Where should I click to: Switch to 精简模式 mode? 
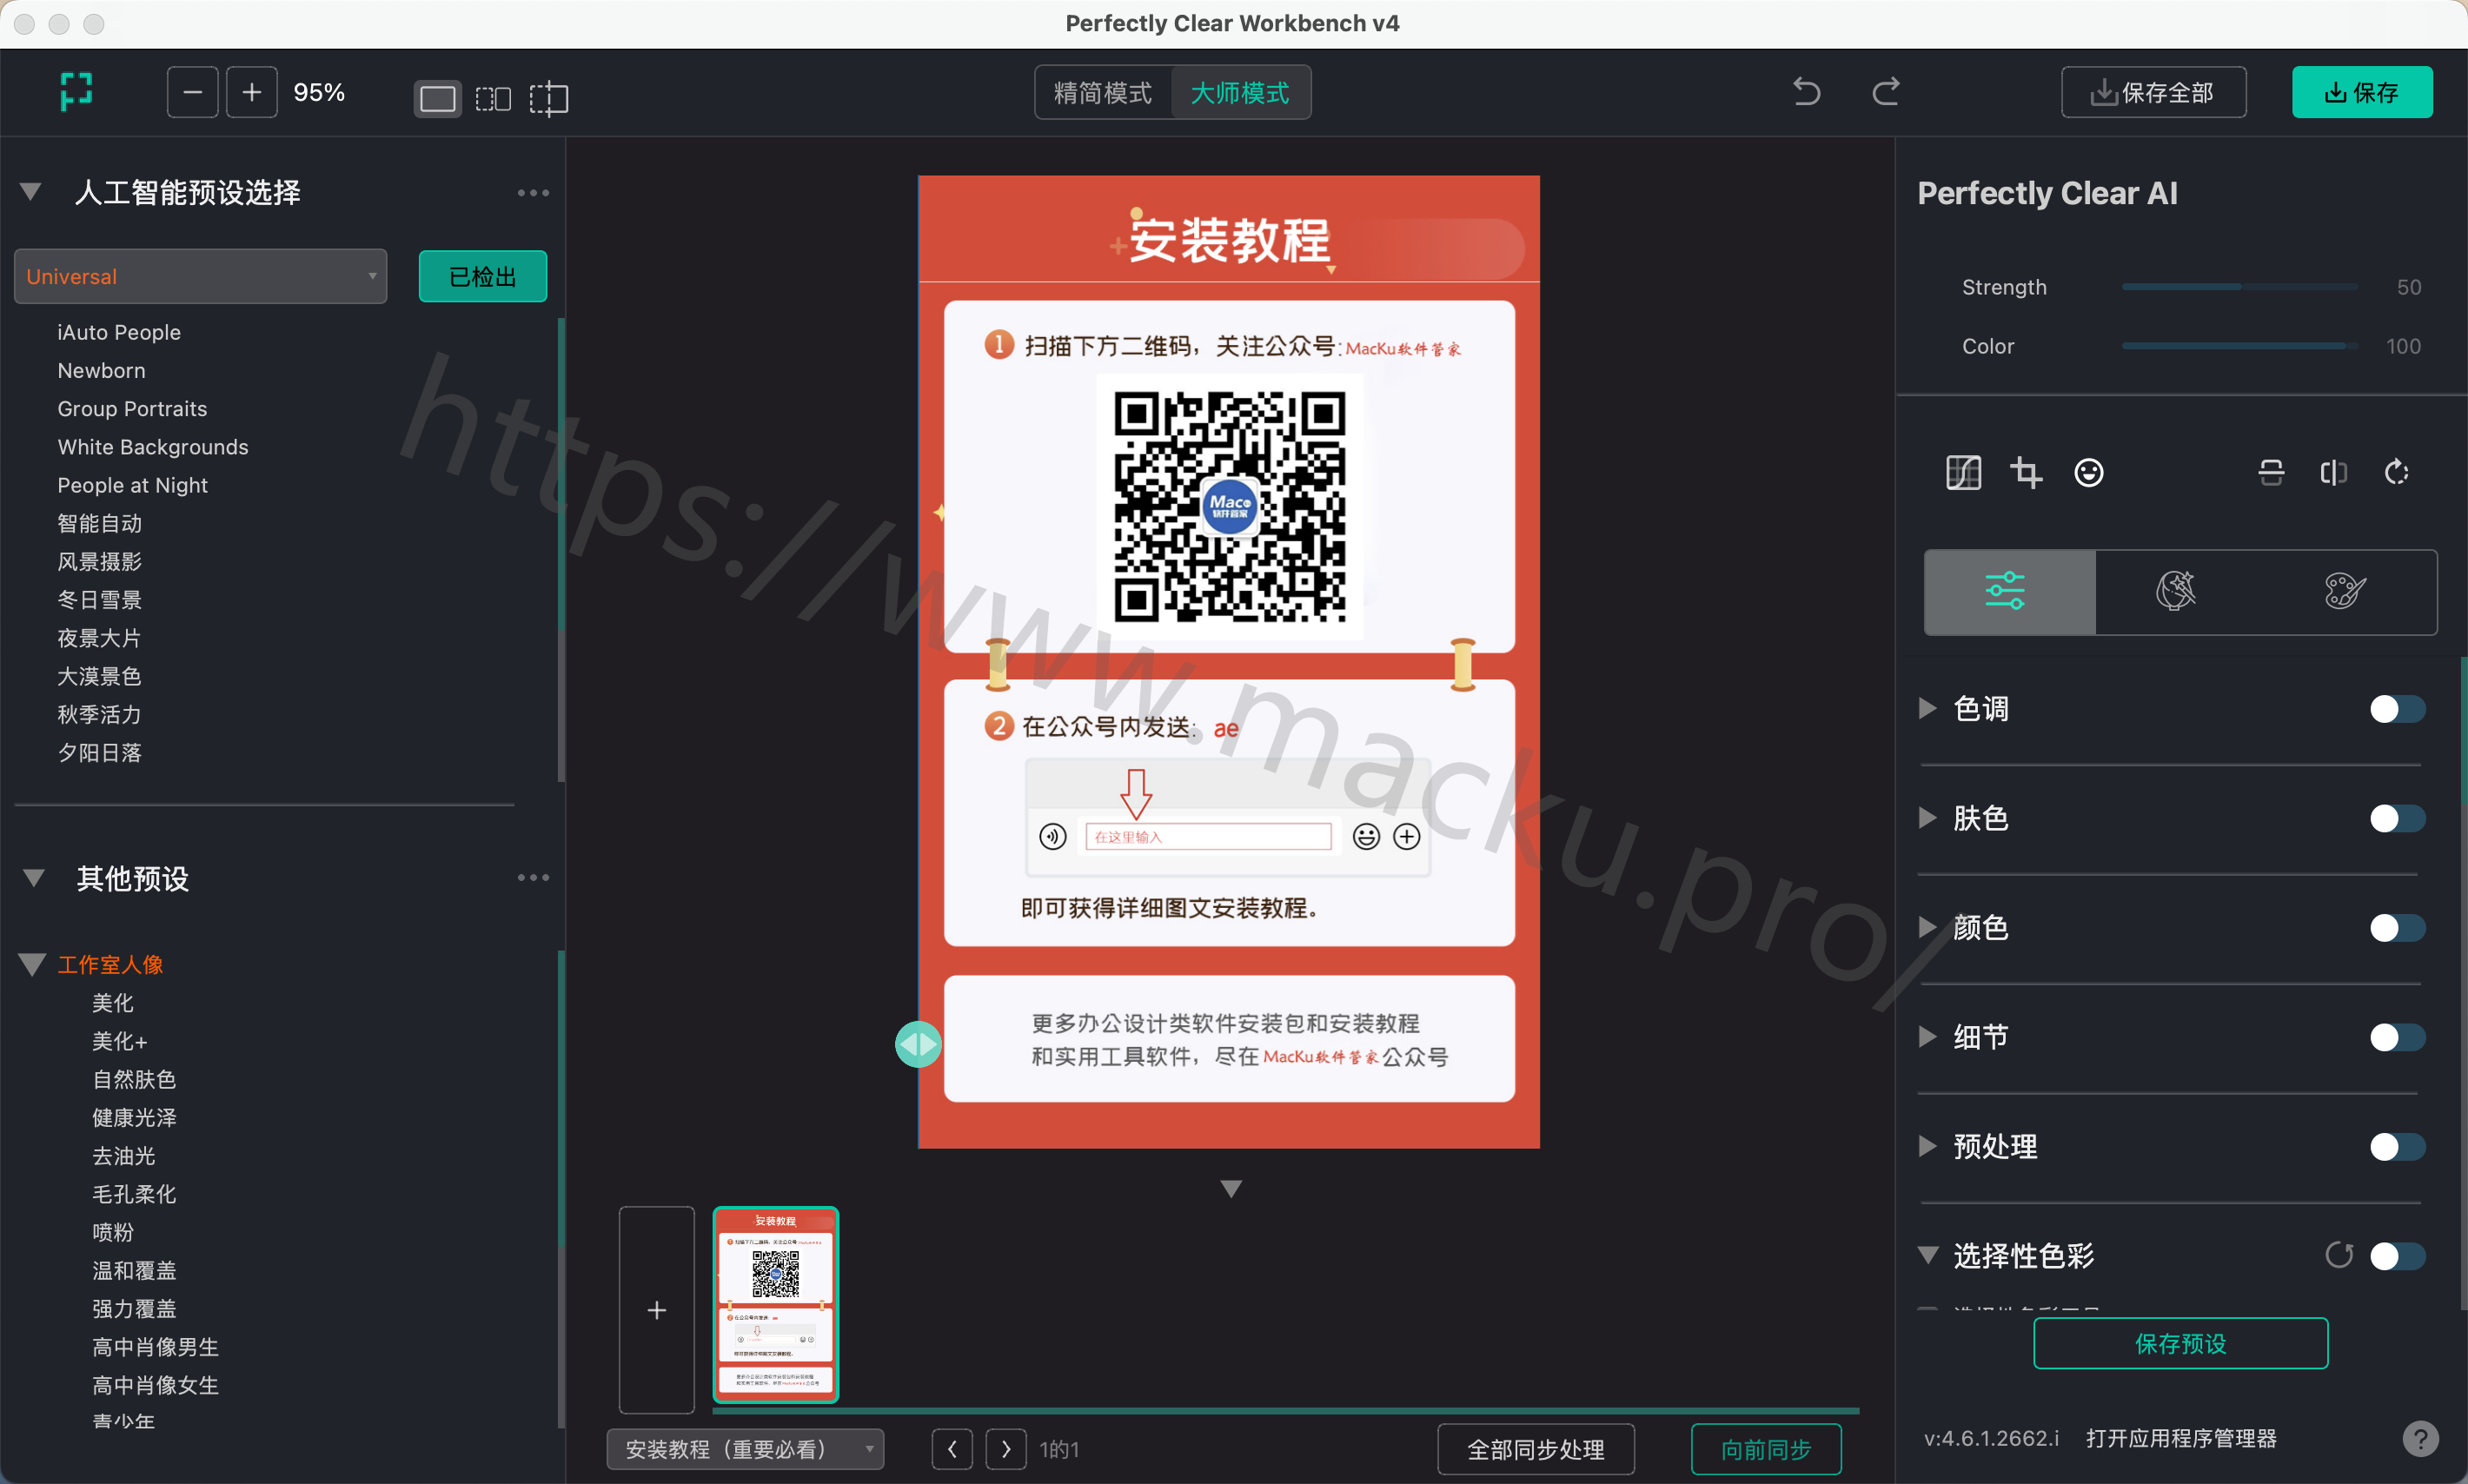click(1102, 93)
